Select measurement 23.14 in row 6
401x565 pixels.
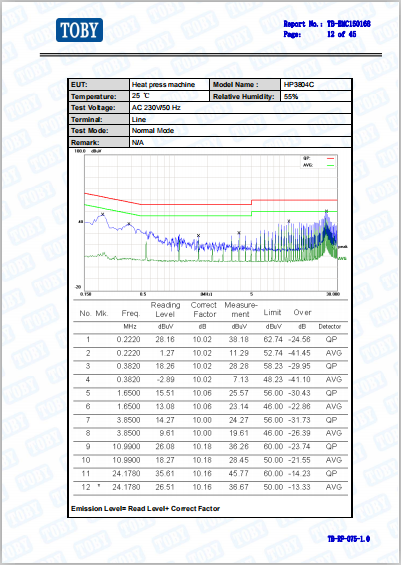click(x=239, y=406)
